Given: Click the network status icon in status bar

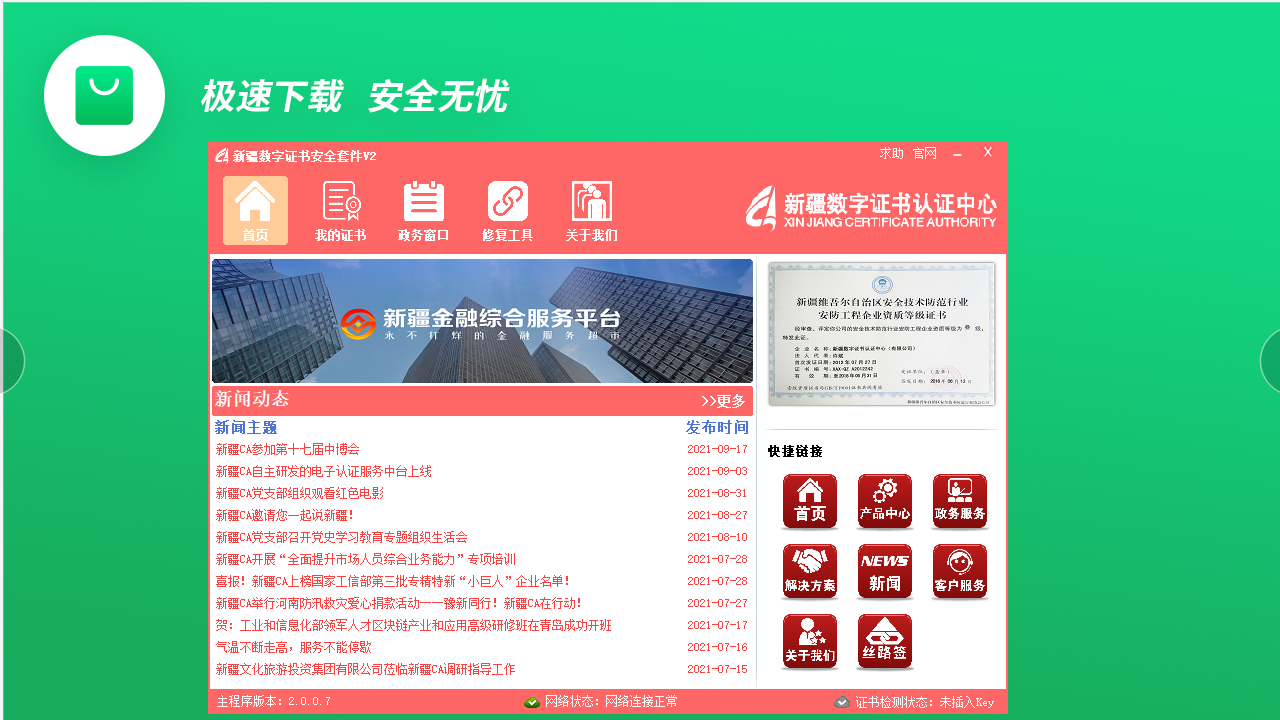Looking at the screenshot, I should coord(533,701).
